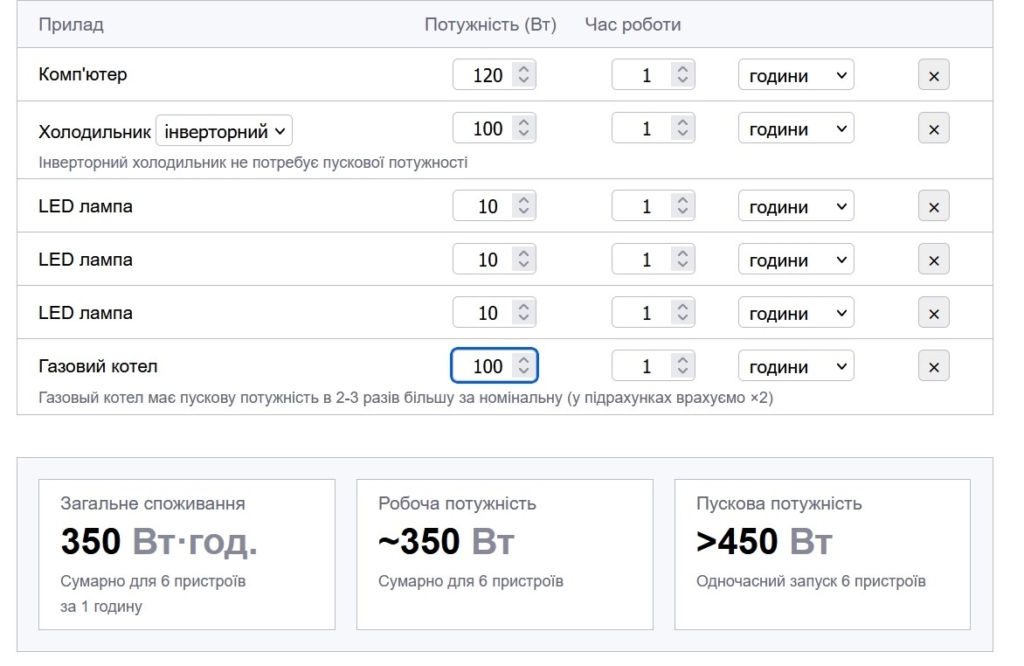Select the Комп'ютер power input field

(x=490, y=74)
